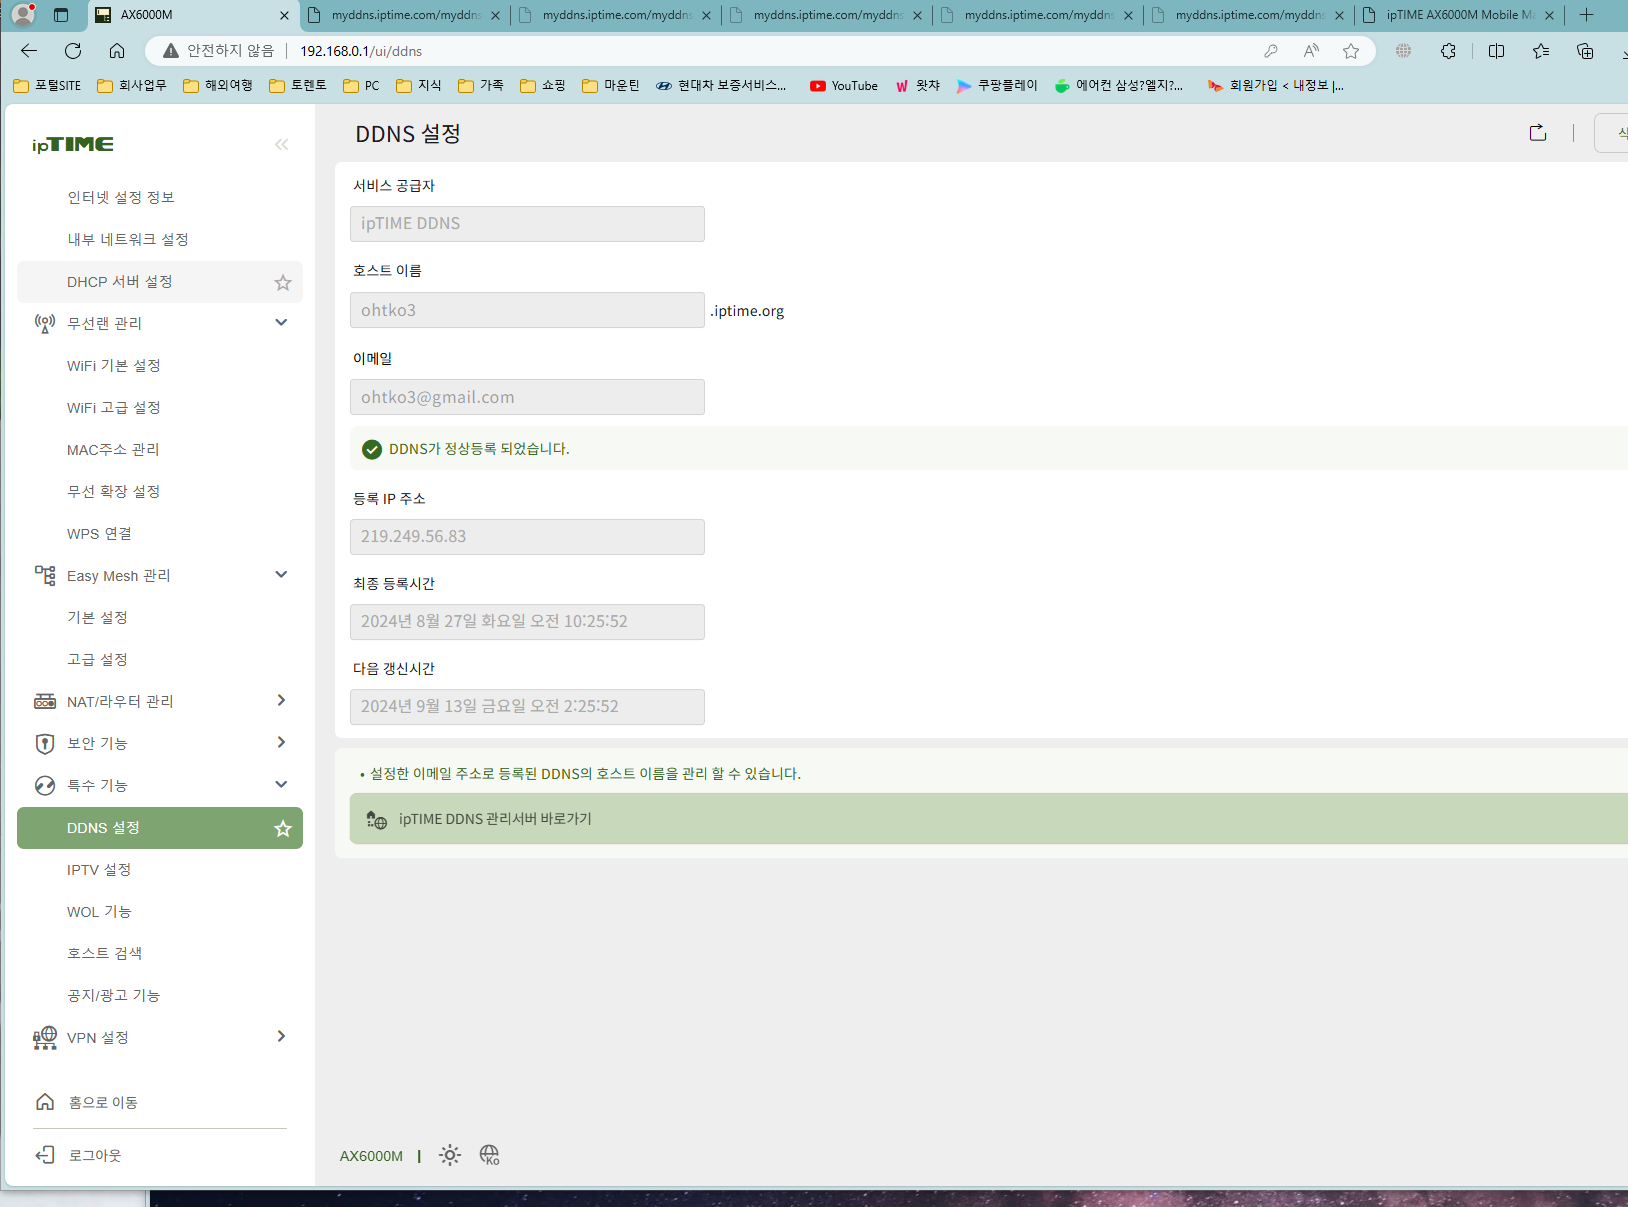Click the browser address bar URL
The width and height of the screenshot is (1628, 1207).
(x=361, y=51)
